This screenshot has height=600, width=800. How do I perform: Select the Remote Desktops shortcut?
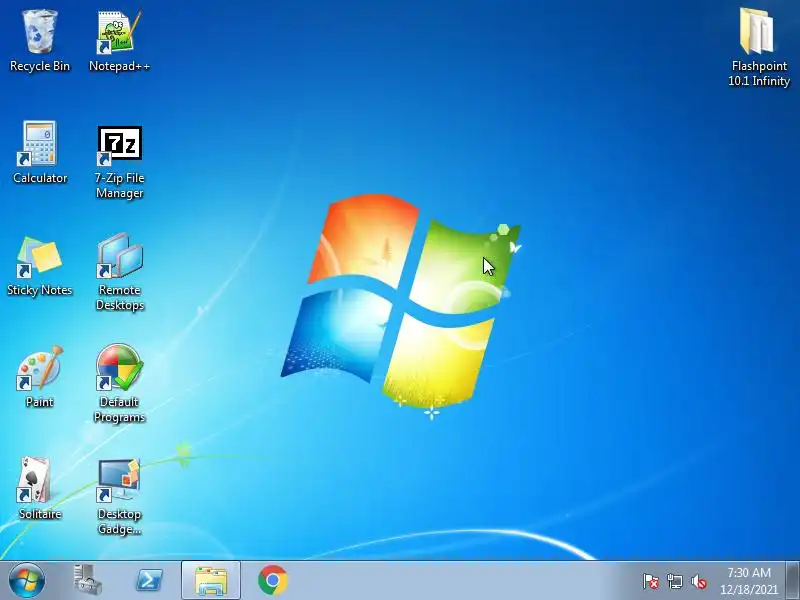tap(119, 271)
